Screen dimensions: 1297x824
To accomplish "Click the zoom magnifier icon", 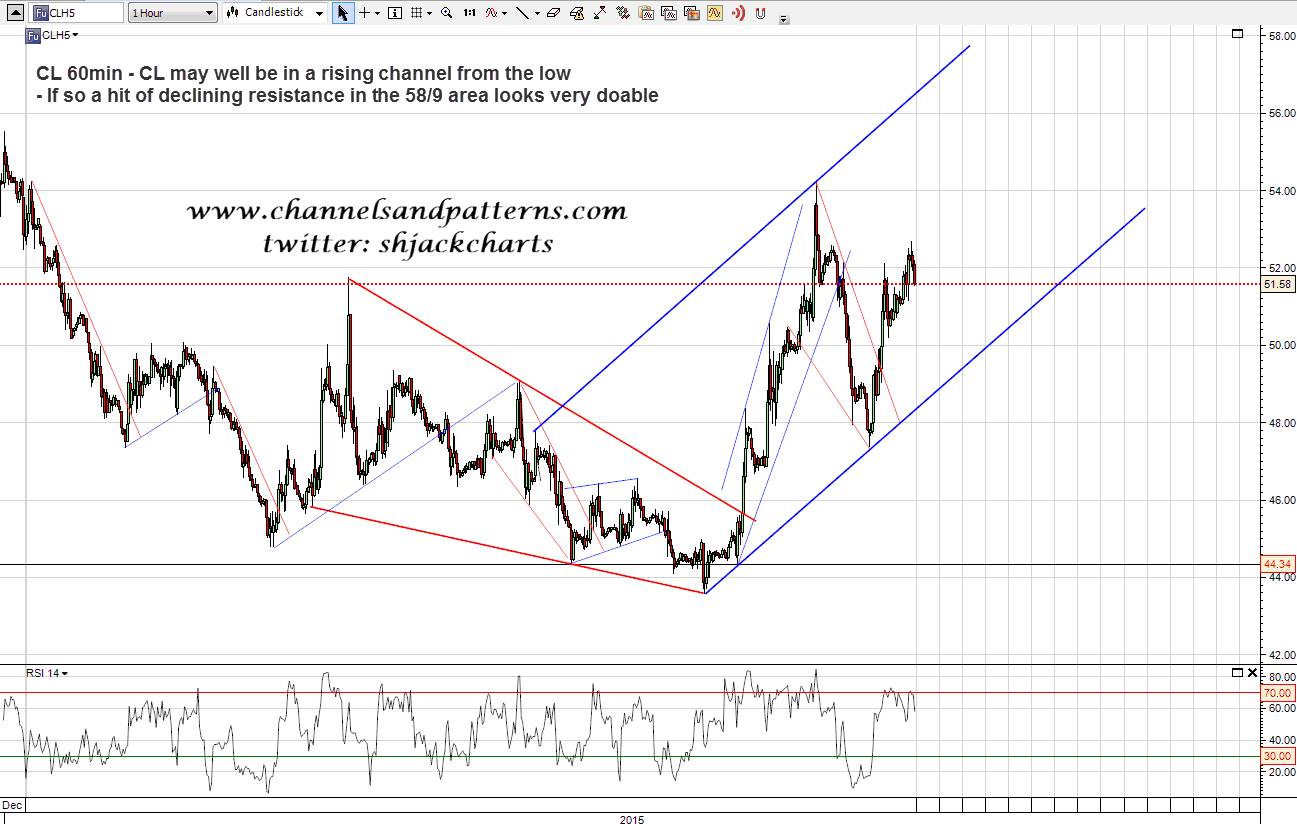I will point(446,13).
